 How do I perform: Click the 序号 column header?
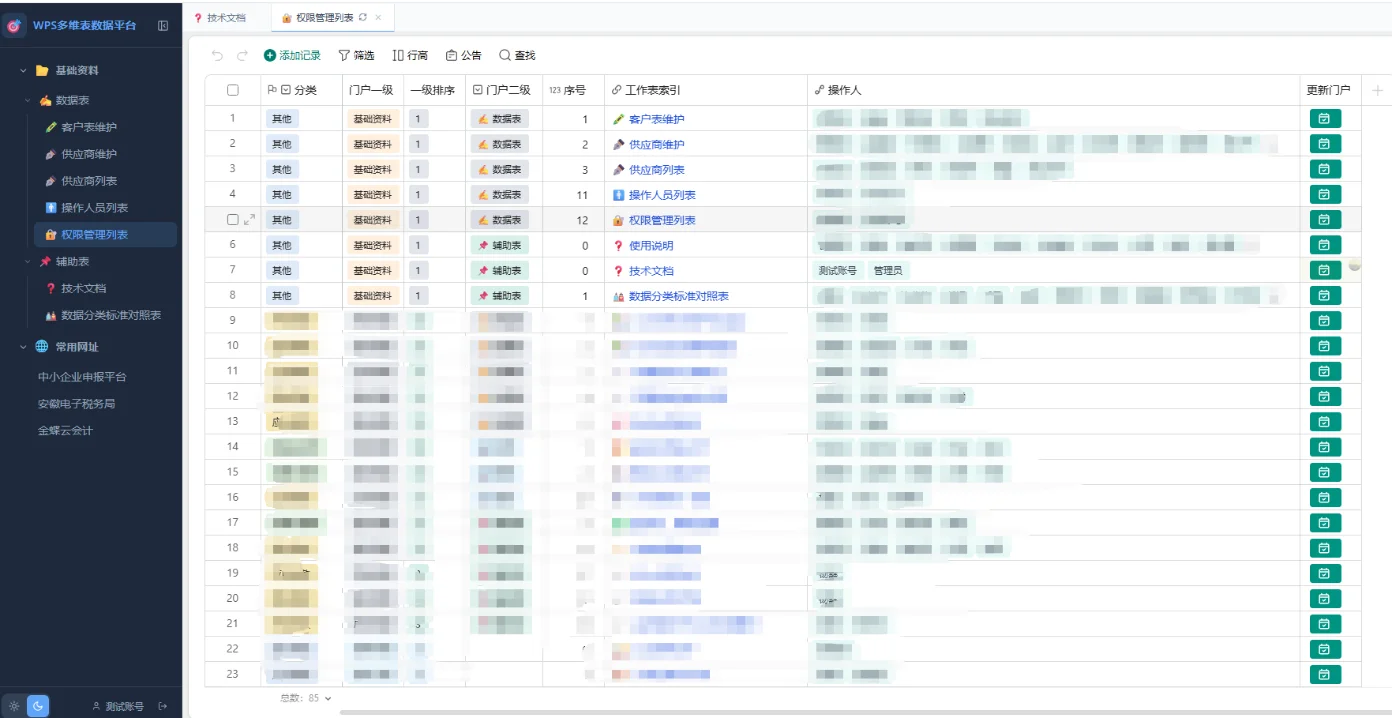pos(573,90)
